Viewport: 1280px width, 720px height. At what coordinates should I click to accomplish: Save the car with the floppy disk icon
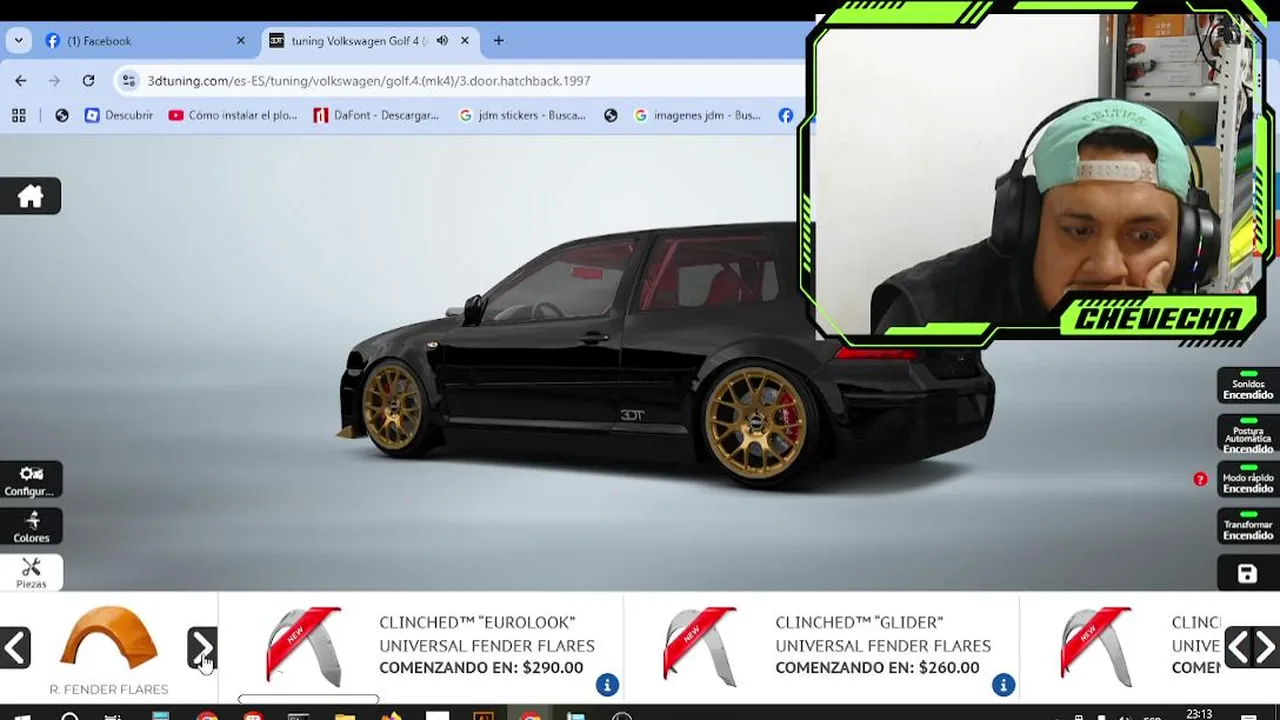coord(1247,573)
